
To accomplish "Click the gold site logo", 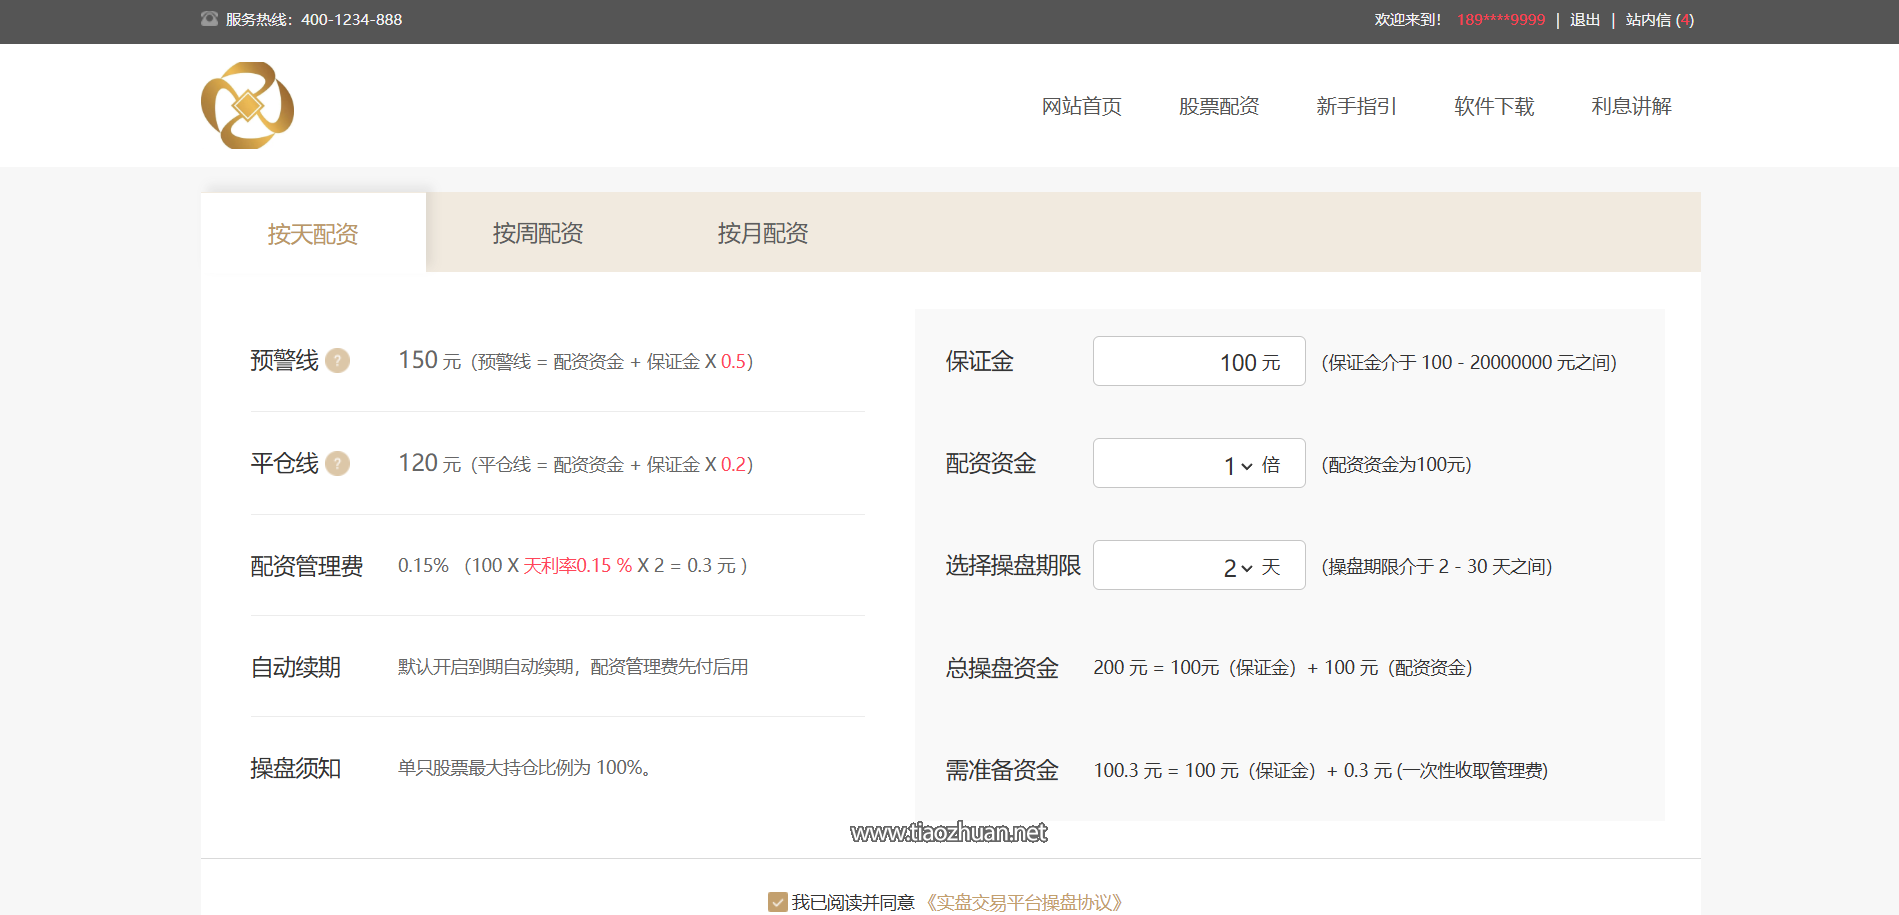I will click(247, 106).
